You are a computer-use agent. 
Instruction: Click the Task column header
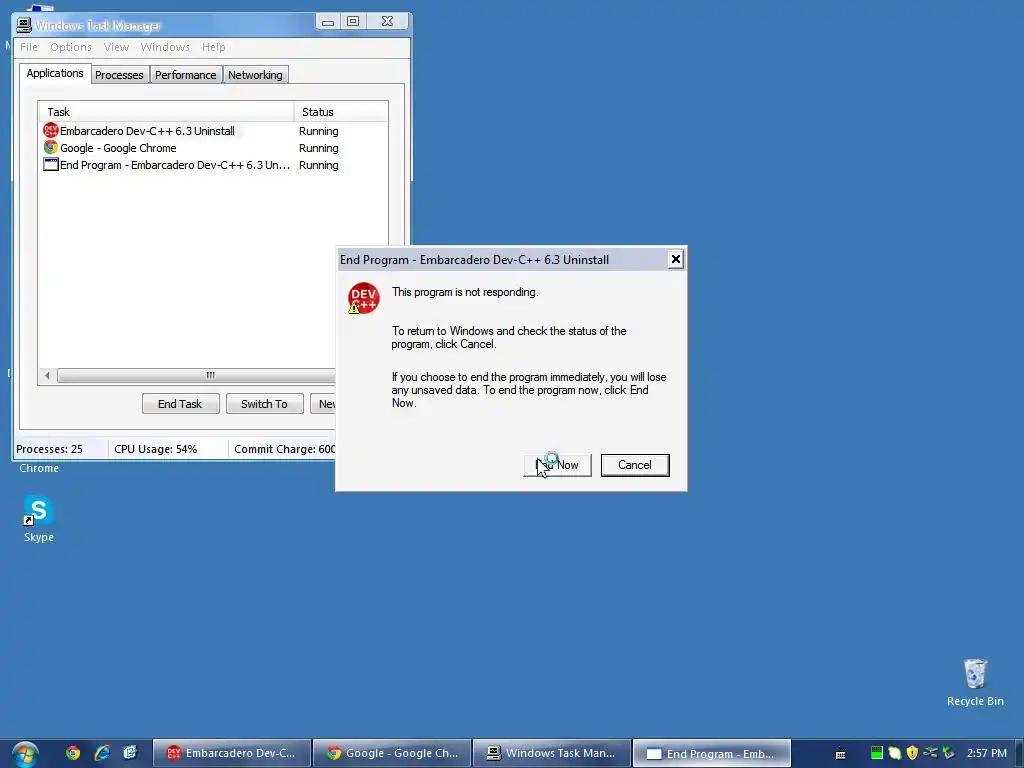pos(166,112)
